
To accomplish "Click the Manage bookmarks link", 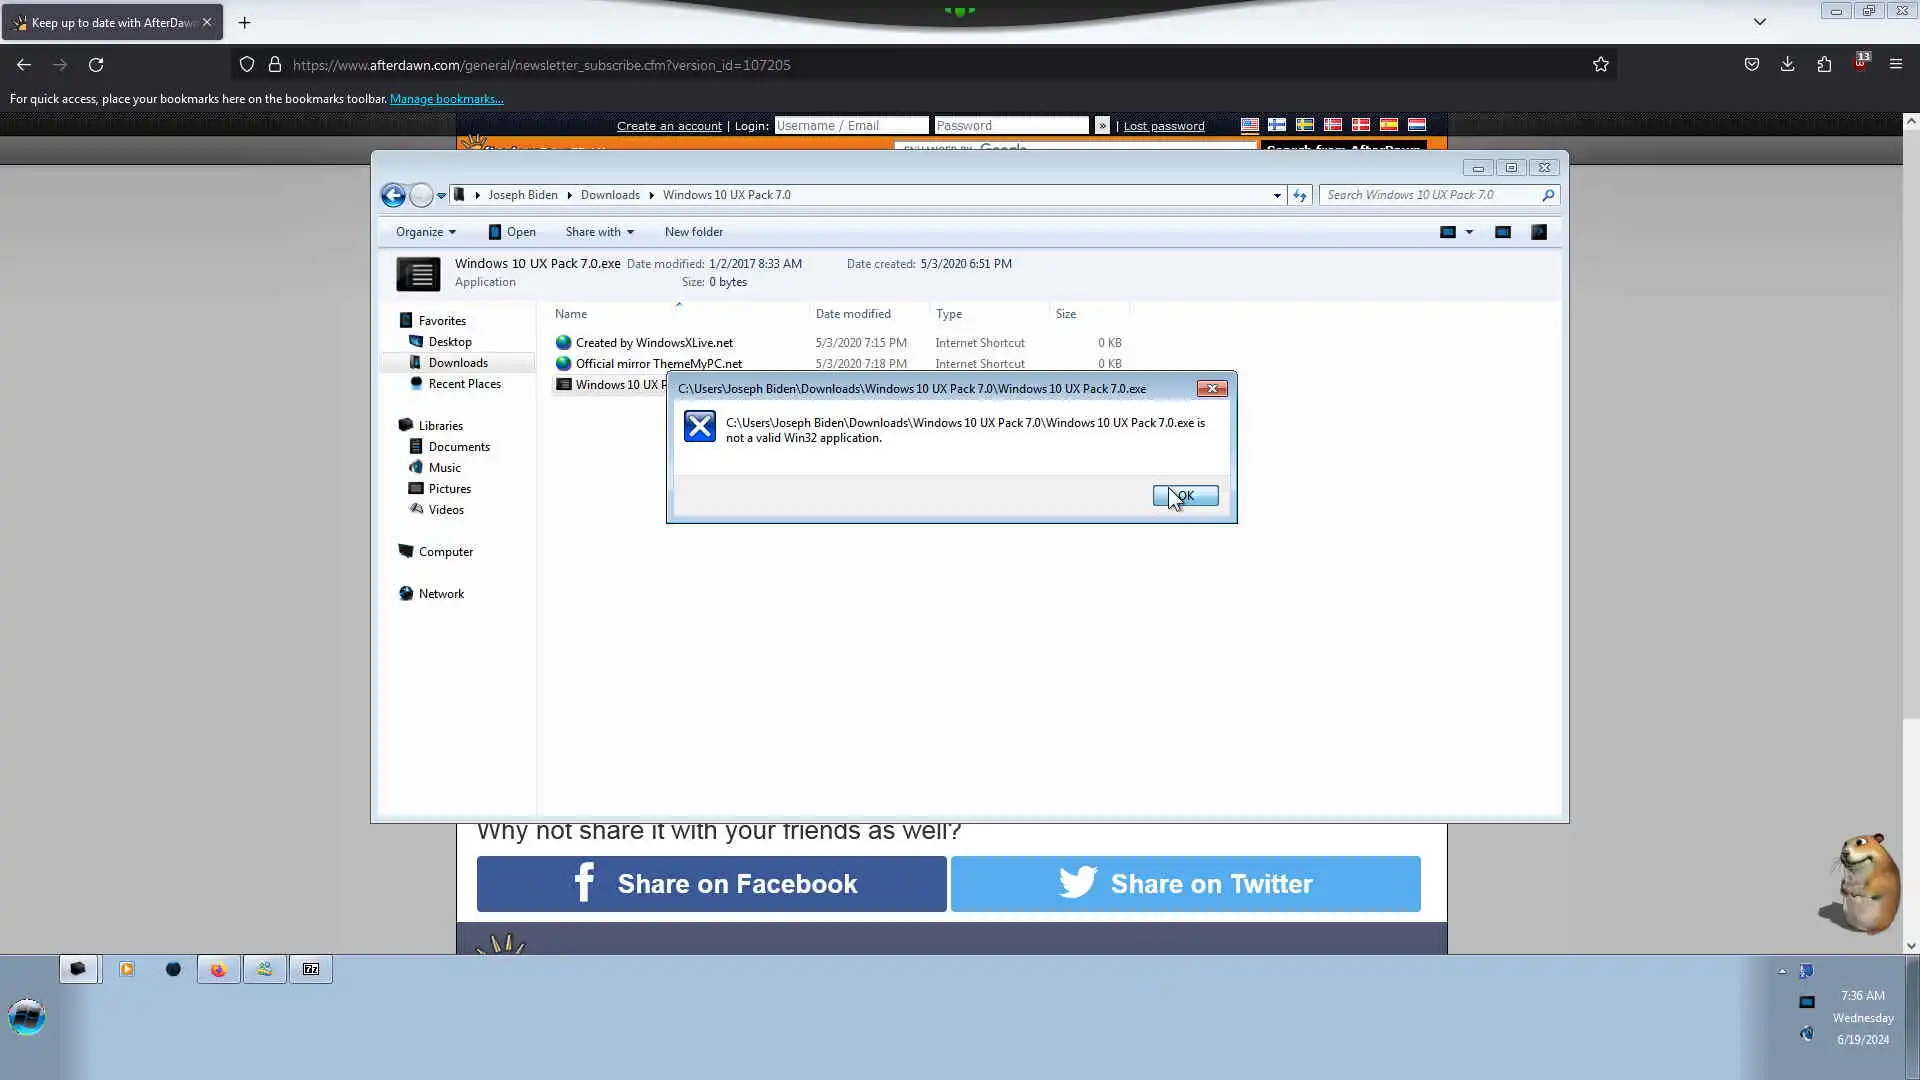I will 446,99.
